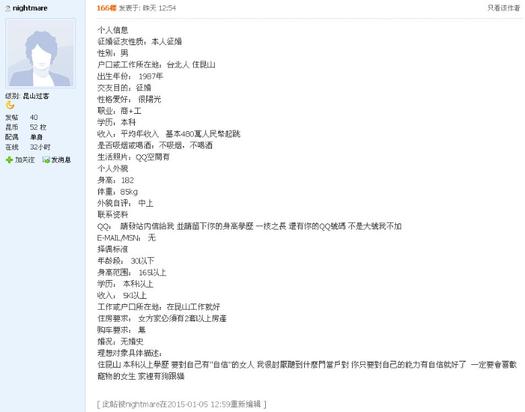
Task: Click the 单身 marital status value
Action: pyautogui.click(x=36, y=137)
